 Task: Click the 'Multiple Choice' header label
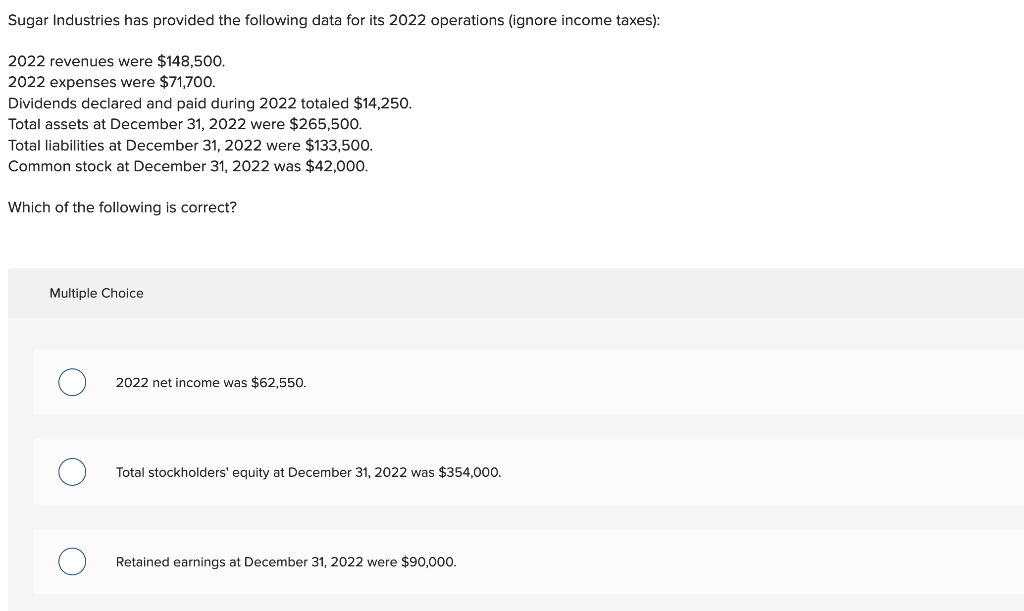click(96, 293)
